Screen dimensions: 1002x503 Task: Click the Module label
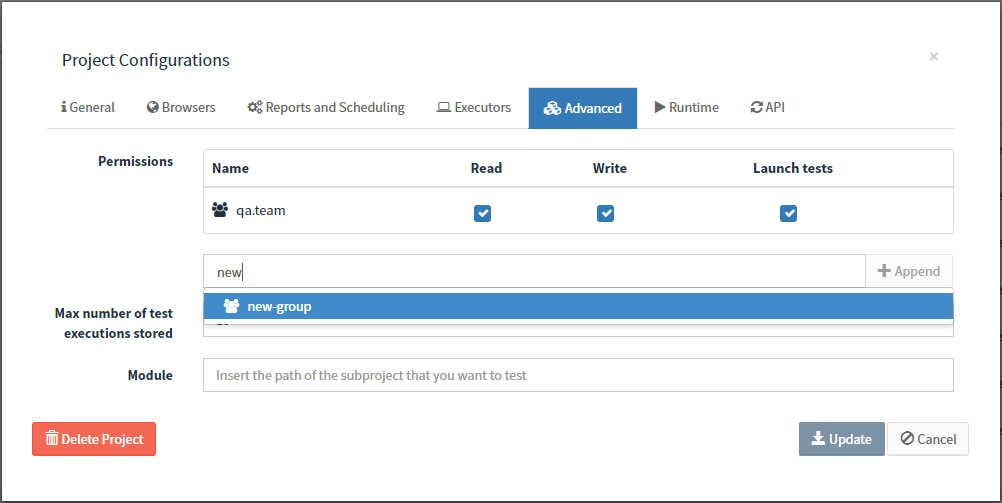pos(150,375)
